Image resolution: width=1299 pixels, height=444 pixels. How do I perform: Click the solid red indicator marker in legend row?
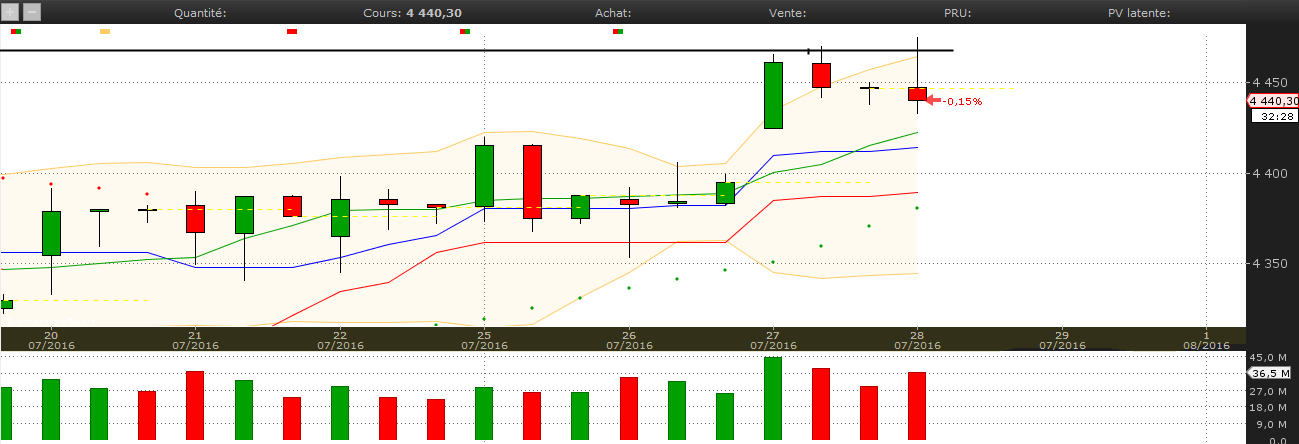[x=292, y=32]
